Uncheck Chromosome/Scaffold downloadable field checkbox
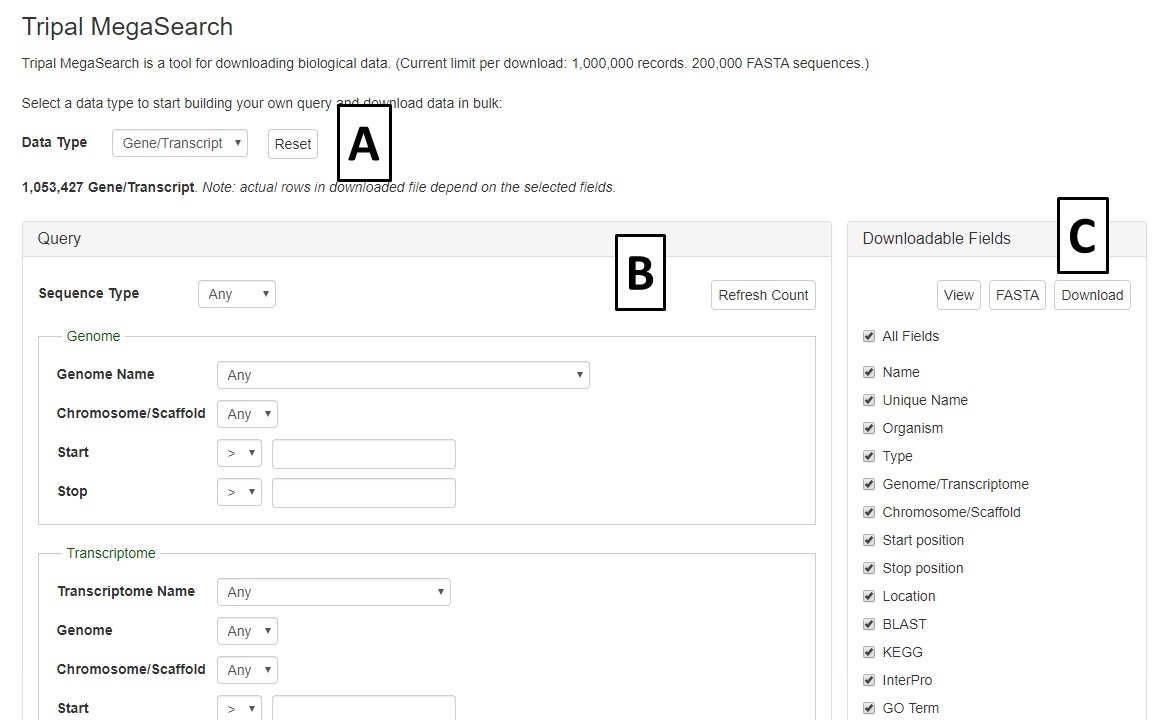The width and height of the screenshot is (1170, 720). click(x=869, y=512)
